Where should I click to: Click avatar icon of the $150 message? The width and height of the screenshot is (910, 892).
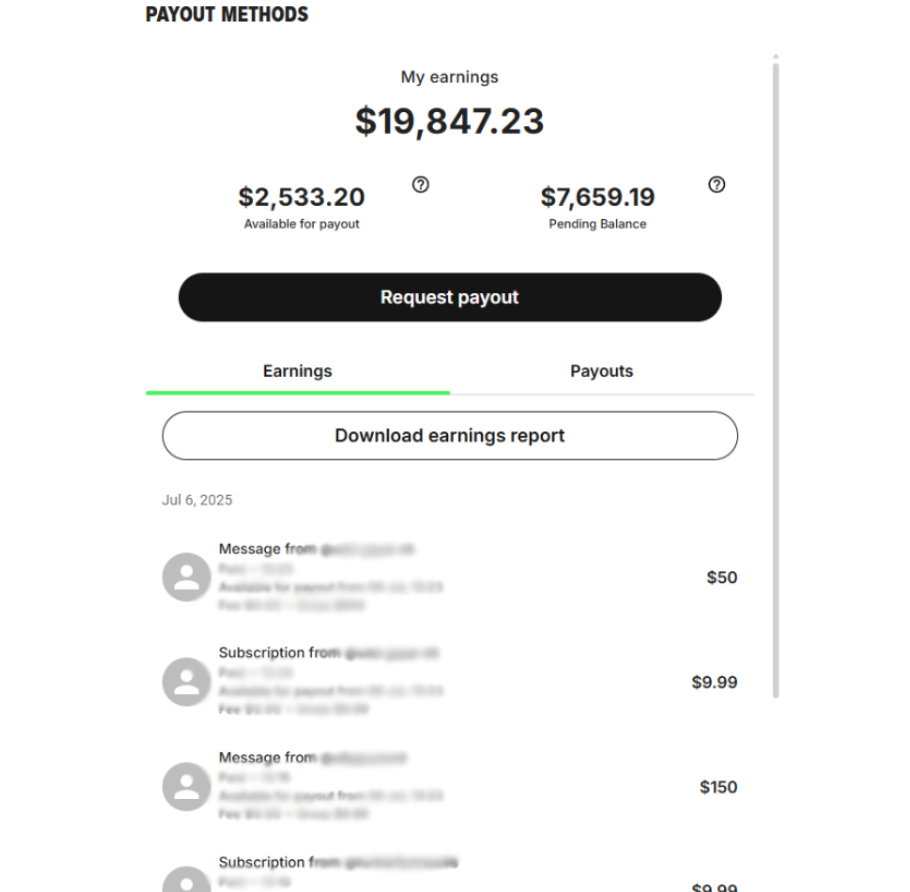(x=186, y=787)
